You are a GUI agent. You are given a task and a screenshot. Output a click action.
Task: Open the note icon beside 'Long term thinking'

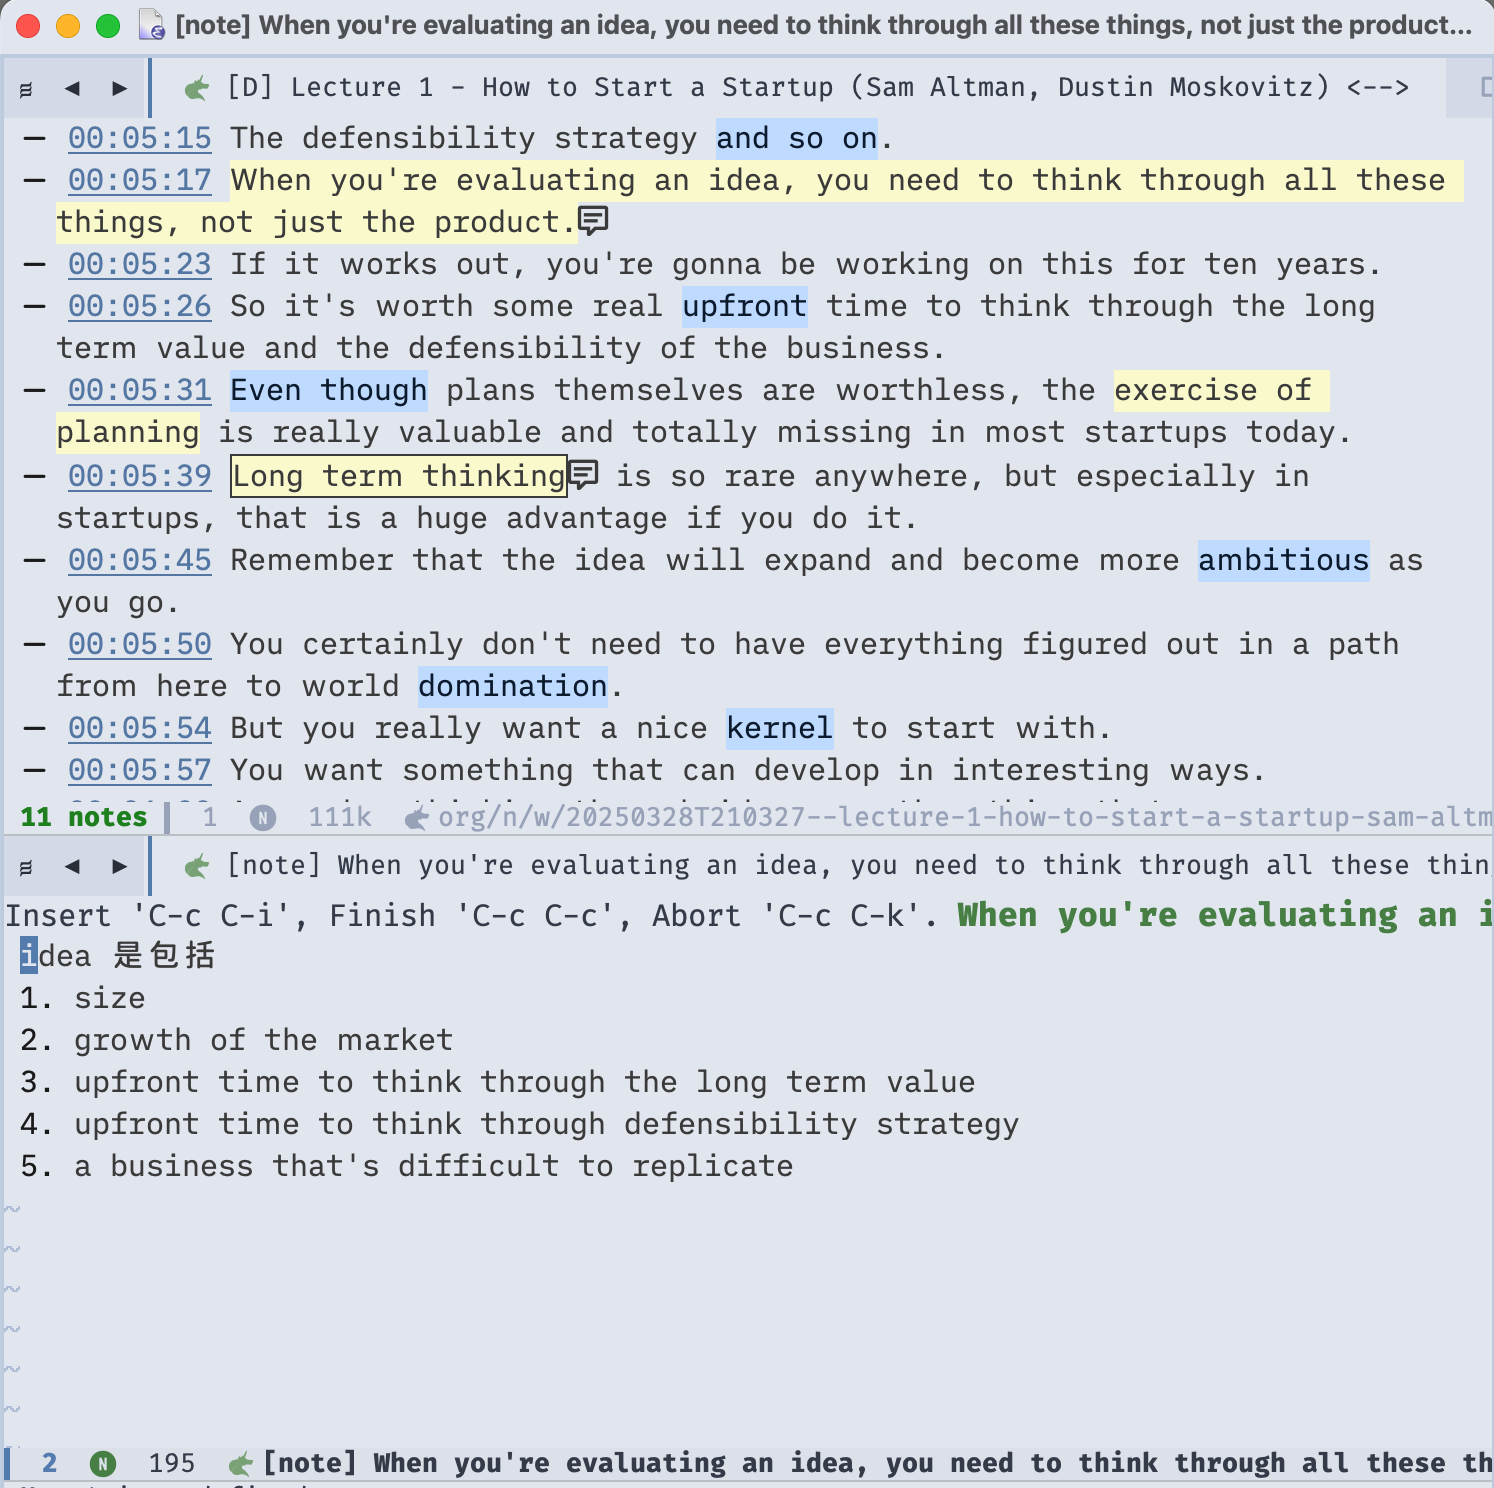tap(583, 474)
